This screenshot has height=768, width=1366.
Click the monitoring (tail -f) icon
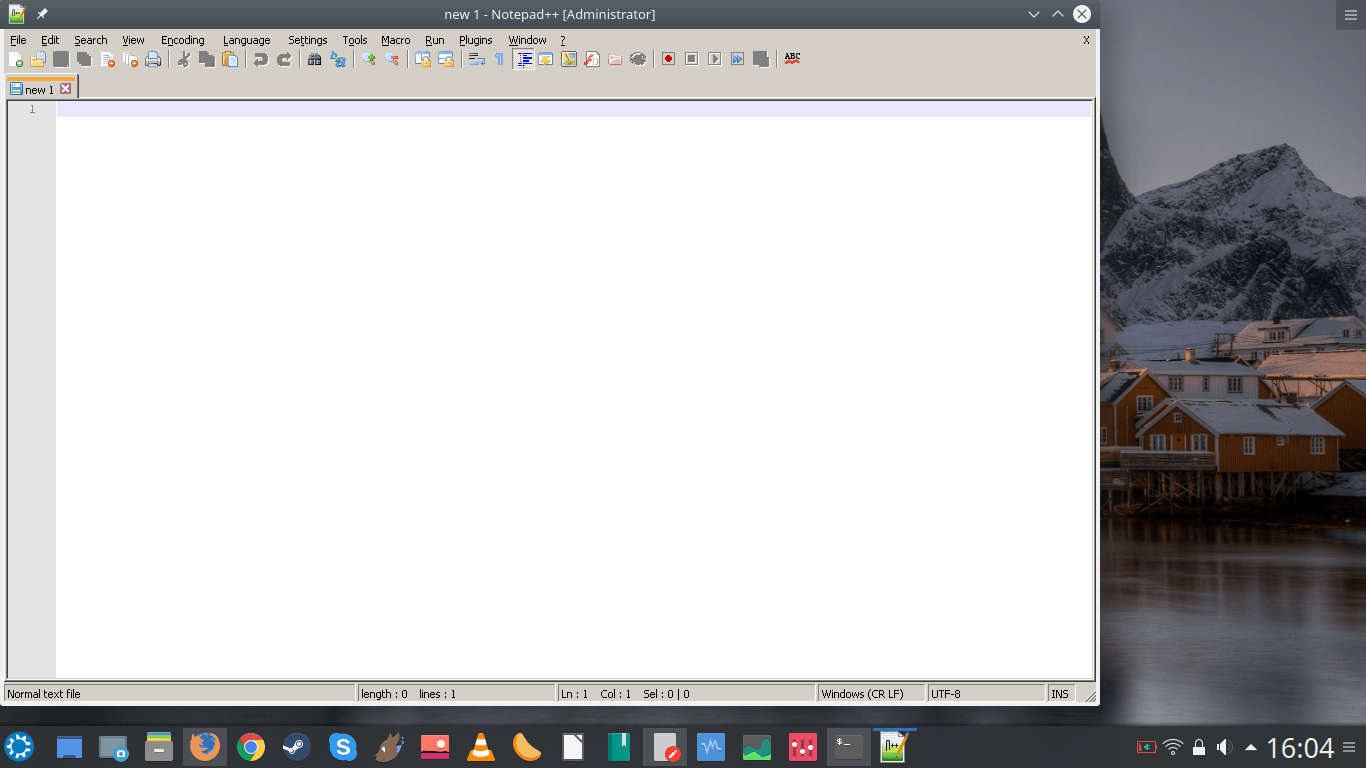pyautogui.click(x=638, y=59)
